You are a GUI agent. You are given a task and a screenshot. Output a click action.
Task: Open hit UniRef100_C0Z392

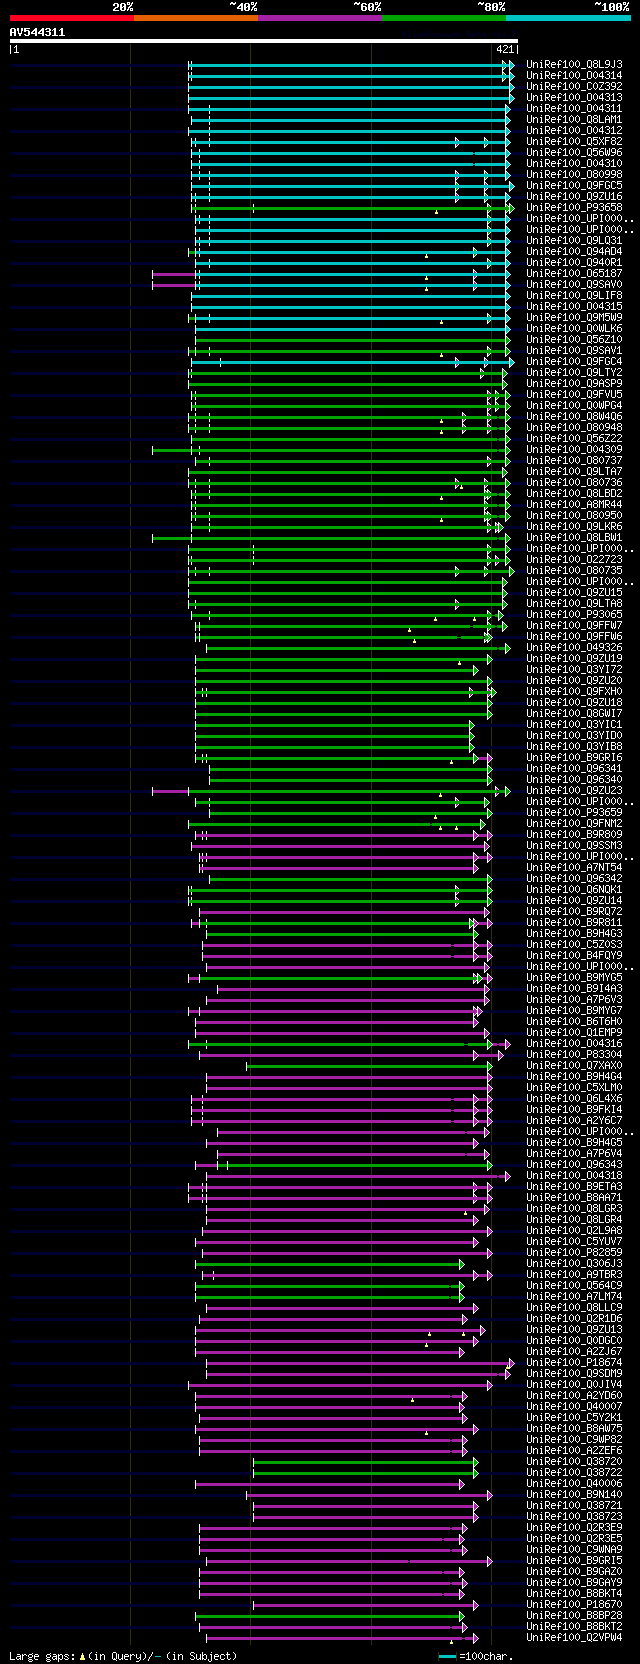(574, 86)
